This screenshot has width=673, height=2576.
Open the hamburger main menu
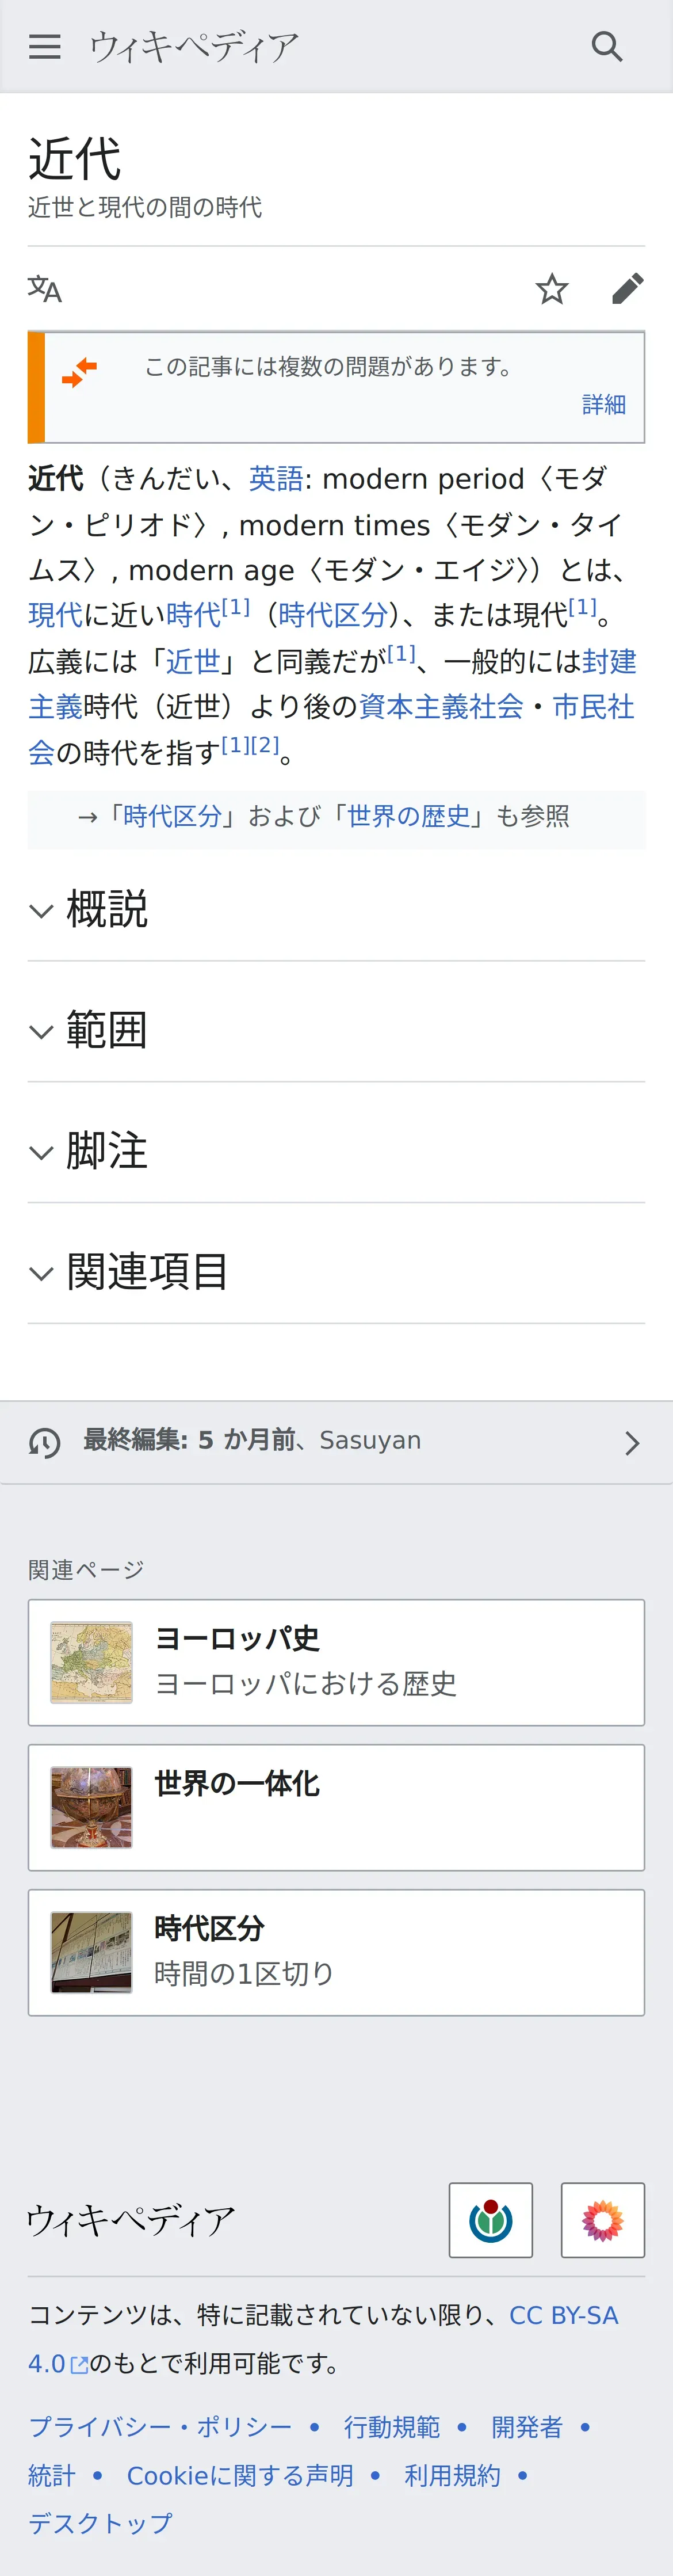pyautogui.click(x=44, y=47)
